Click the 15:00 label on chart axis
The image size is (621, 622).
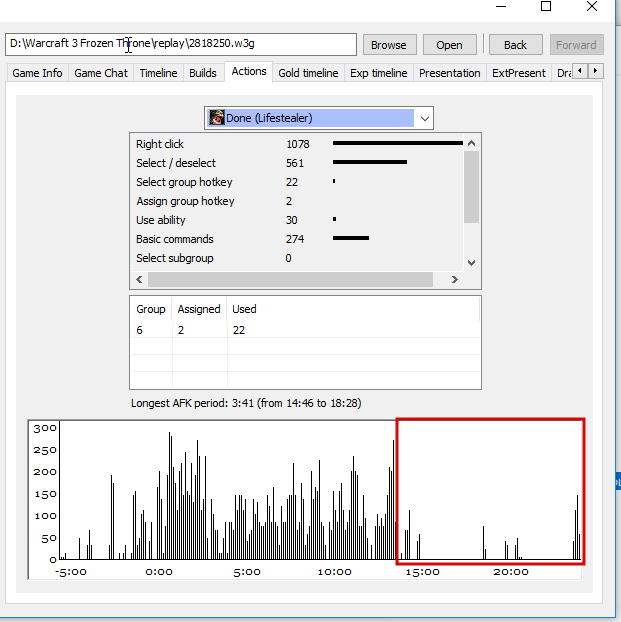(x=423, y=572)
